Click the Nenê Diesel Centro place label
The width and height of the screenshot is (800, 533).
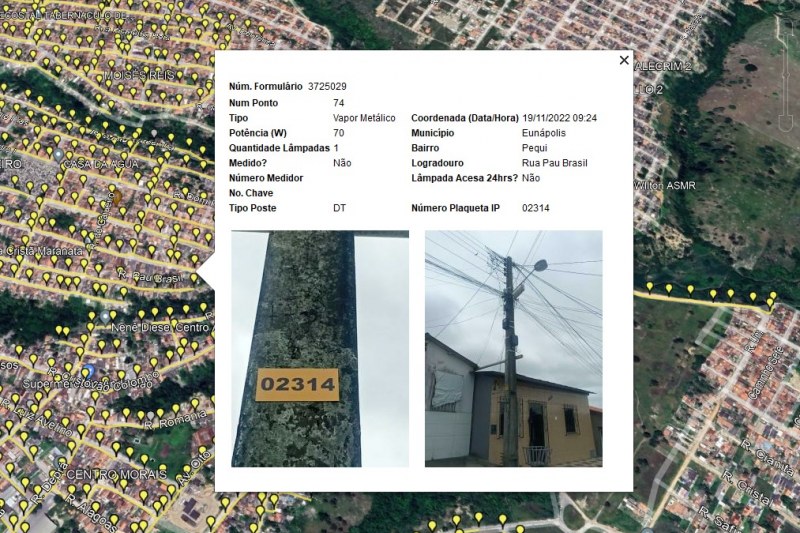pos(160,328)
